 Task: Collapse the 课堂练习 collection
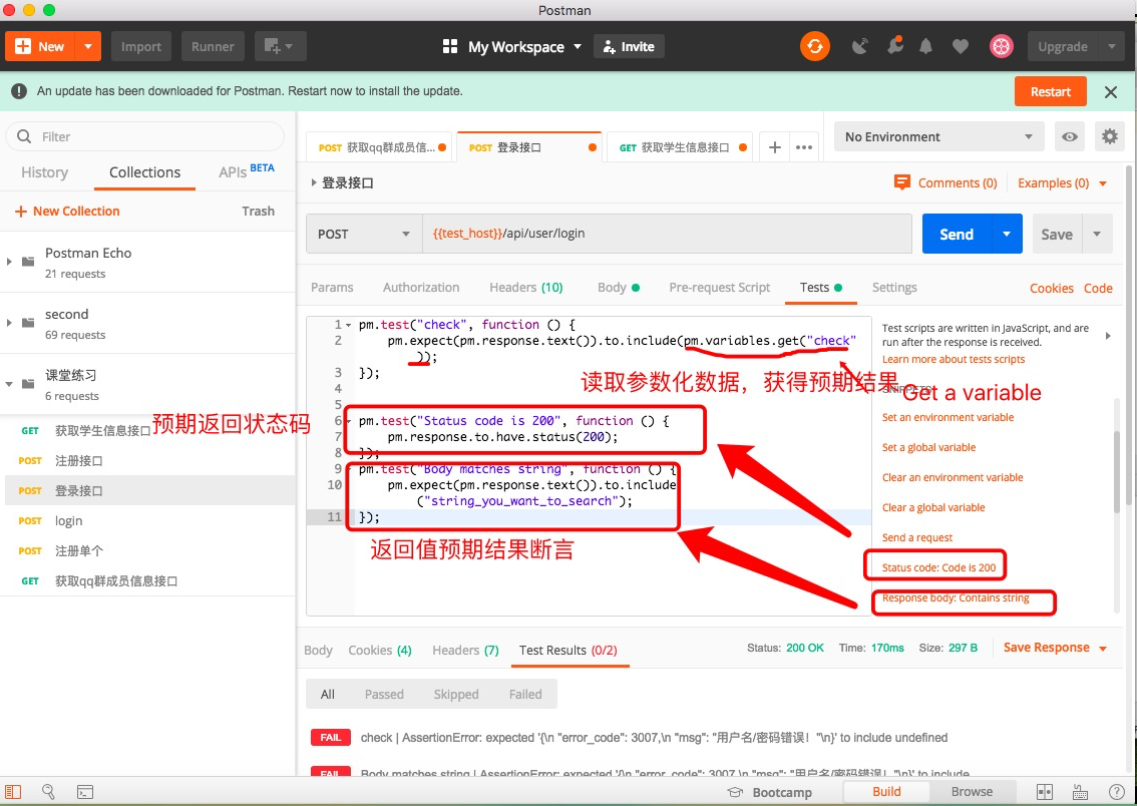click(9, 383)
